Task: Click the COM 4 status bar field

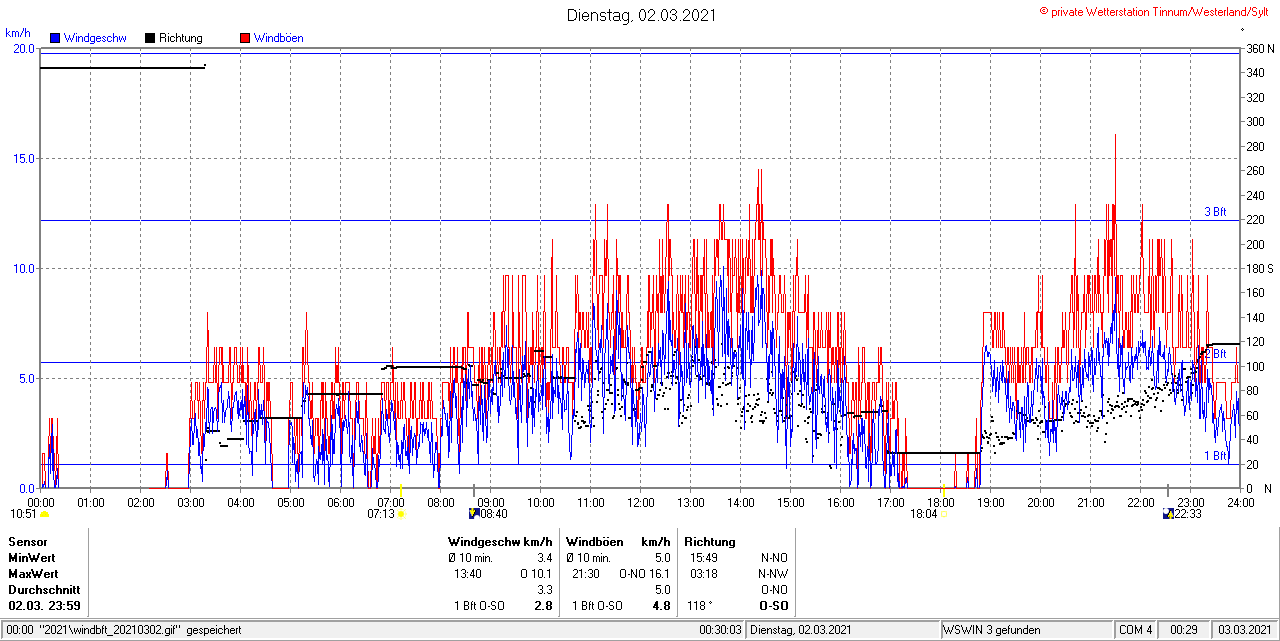Action: (1136, 630)
